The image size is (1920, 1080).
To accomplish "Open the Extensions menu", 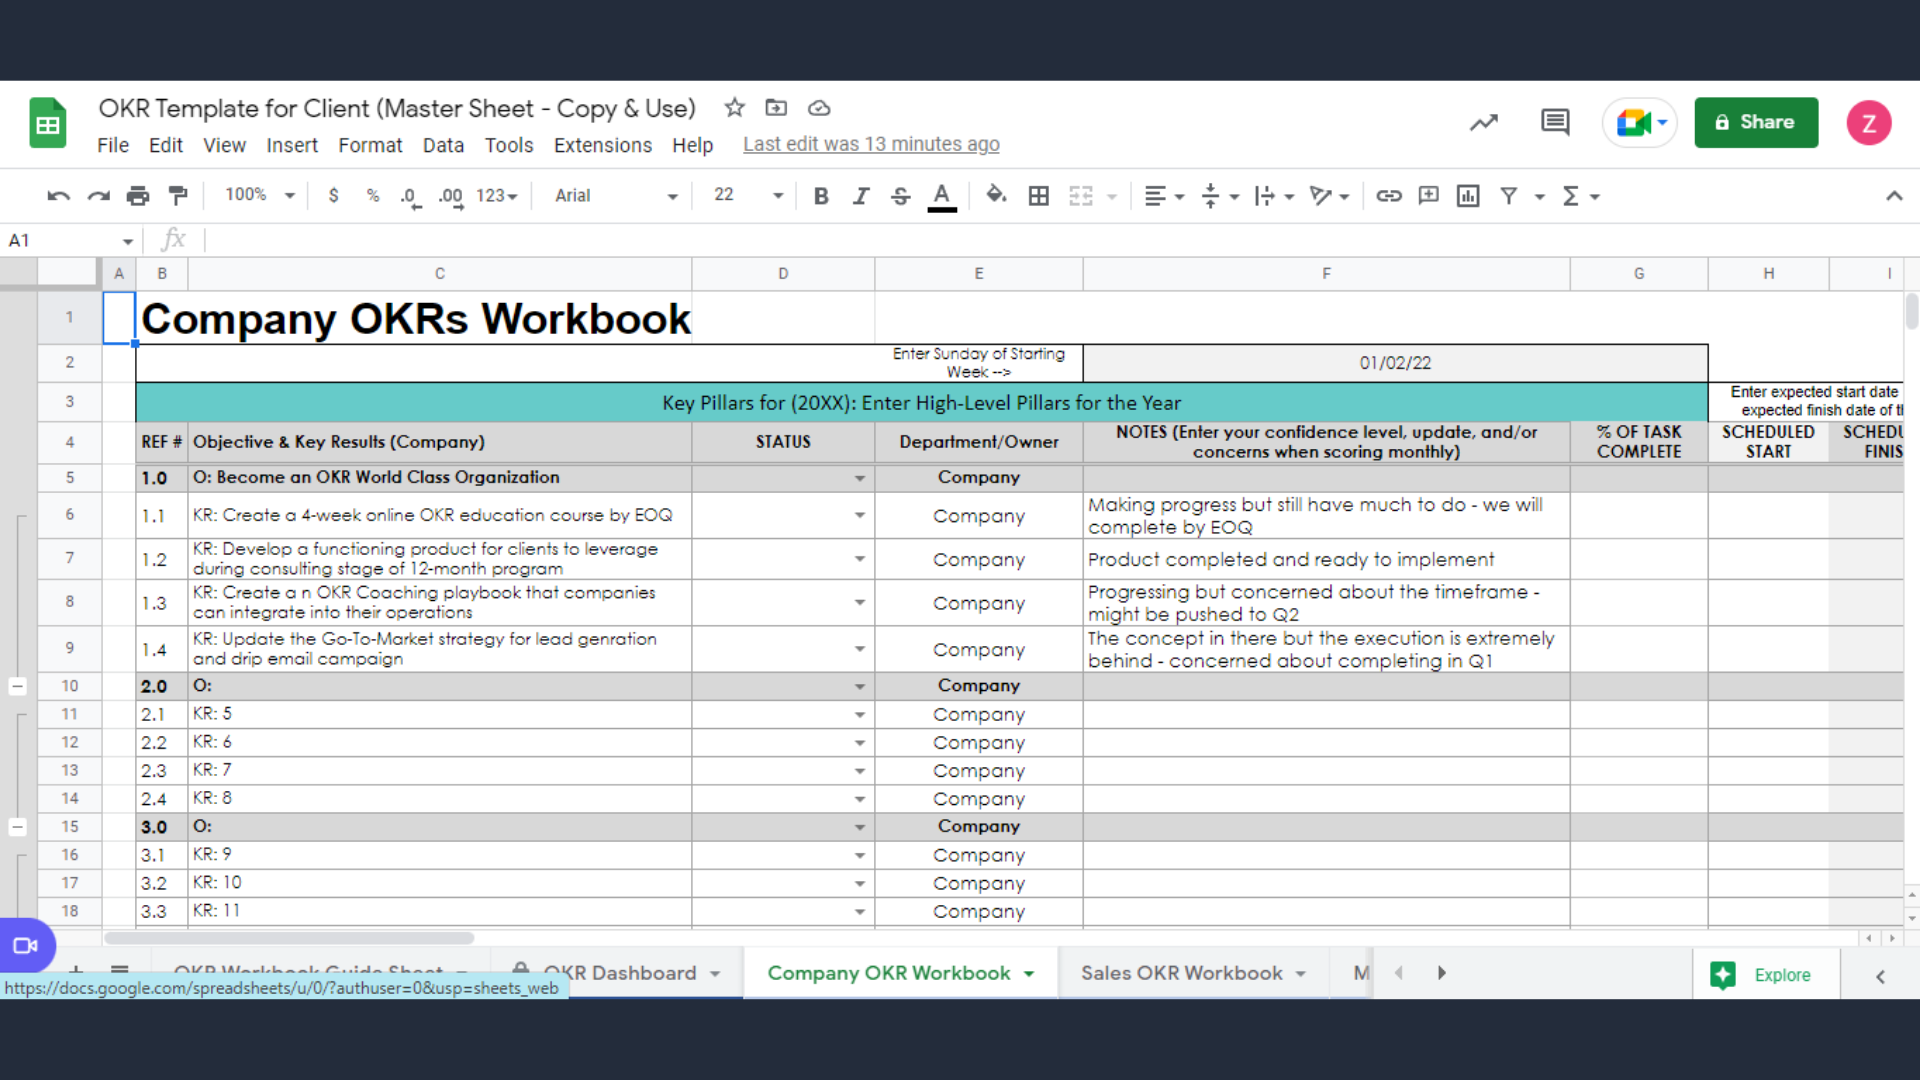I will 603,145.
